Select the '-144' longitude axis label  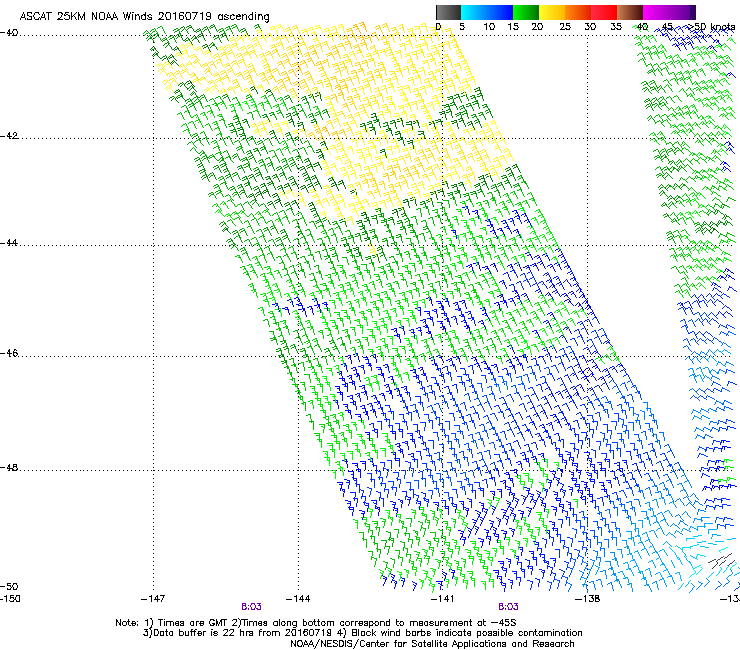(x=298, y=599)
